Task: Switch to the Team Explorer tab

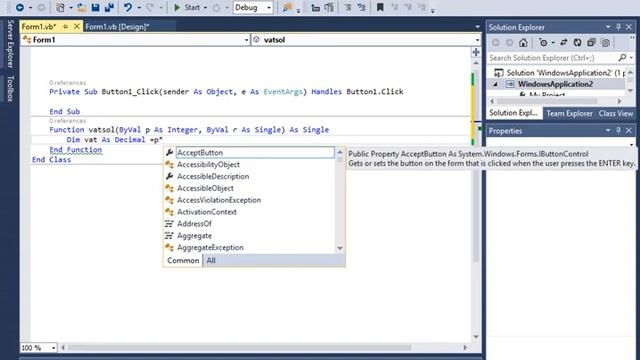Action: pos(569,113)
